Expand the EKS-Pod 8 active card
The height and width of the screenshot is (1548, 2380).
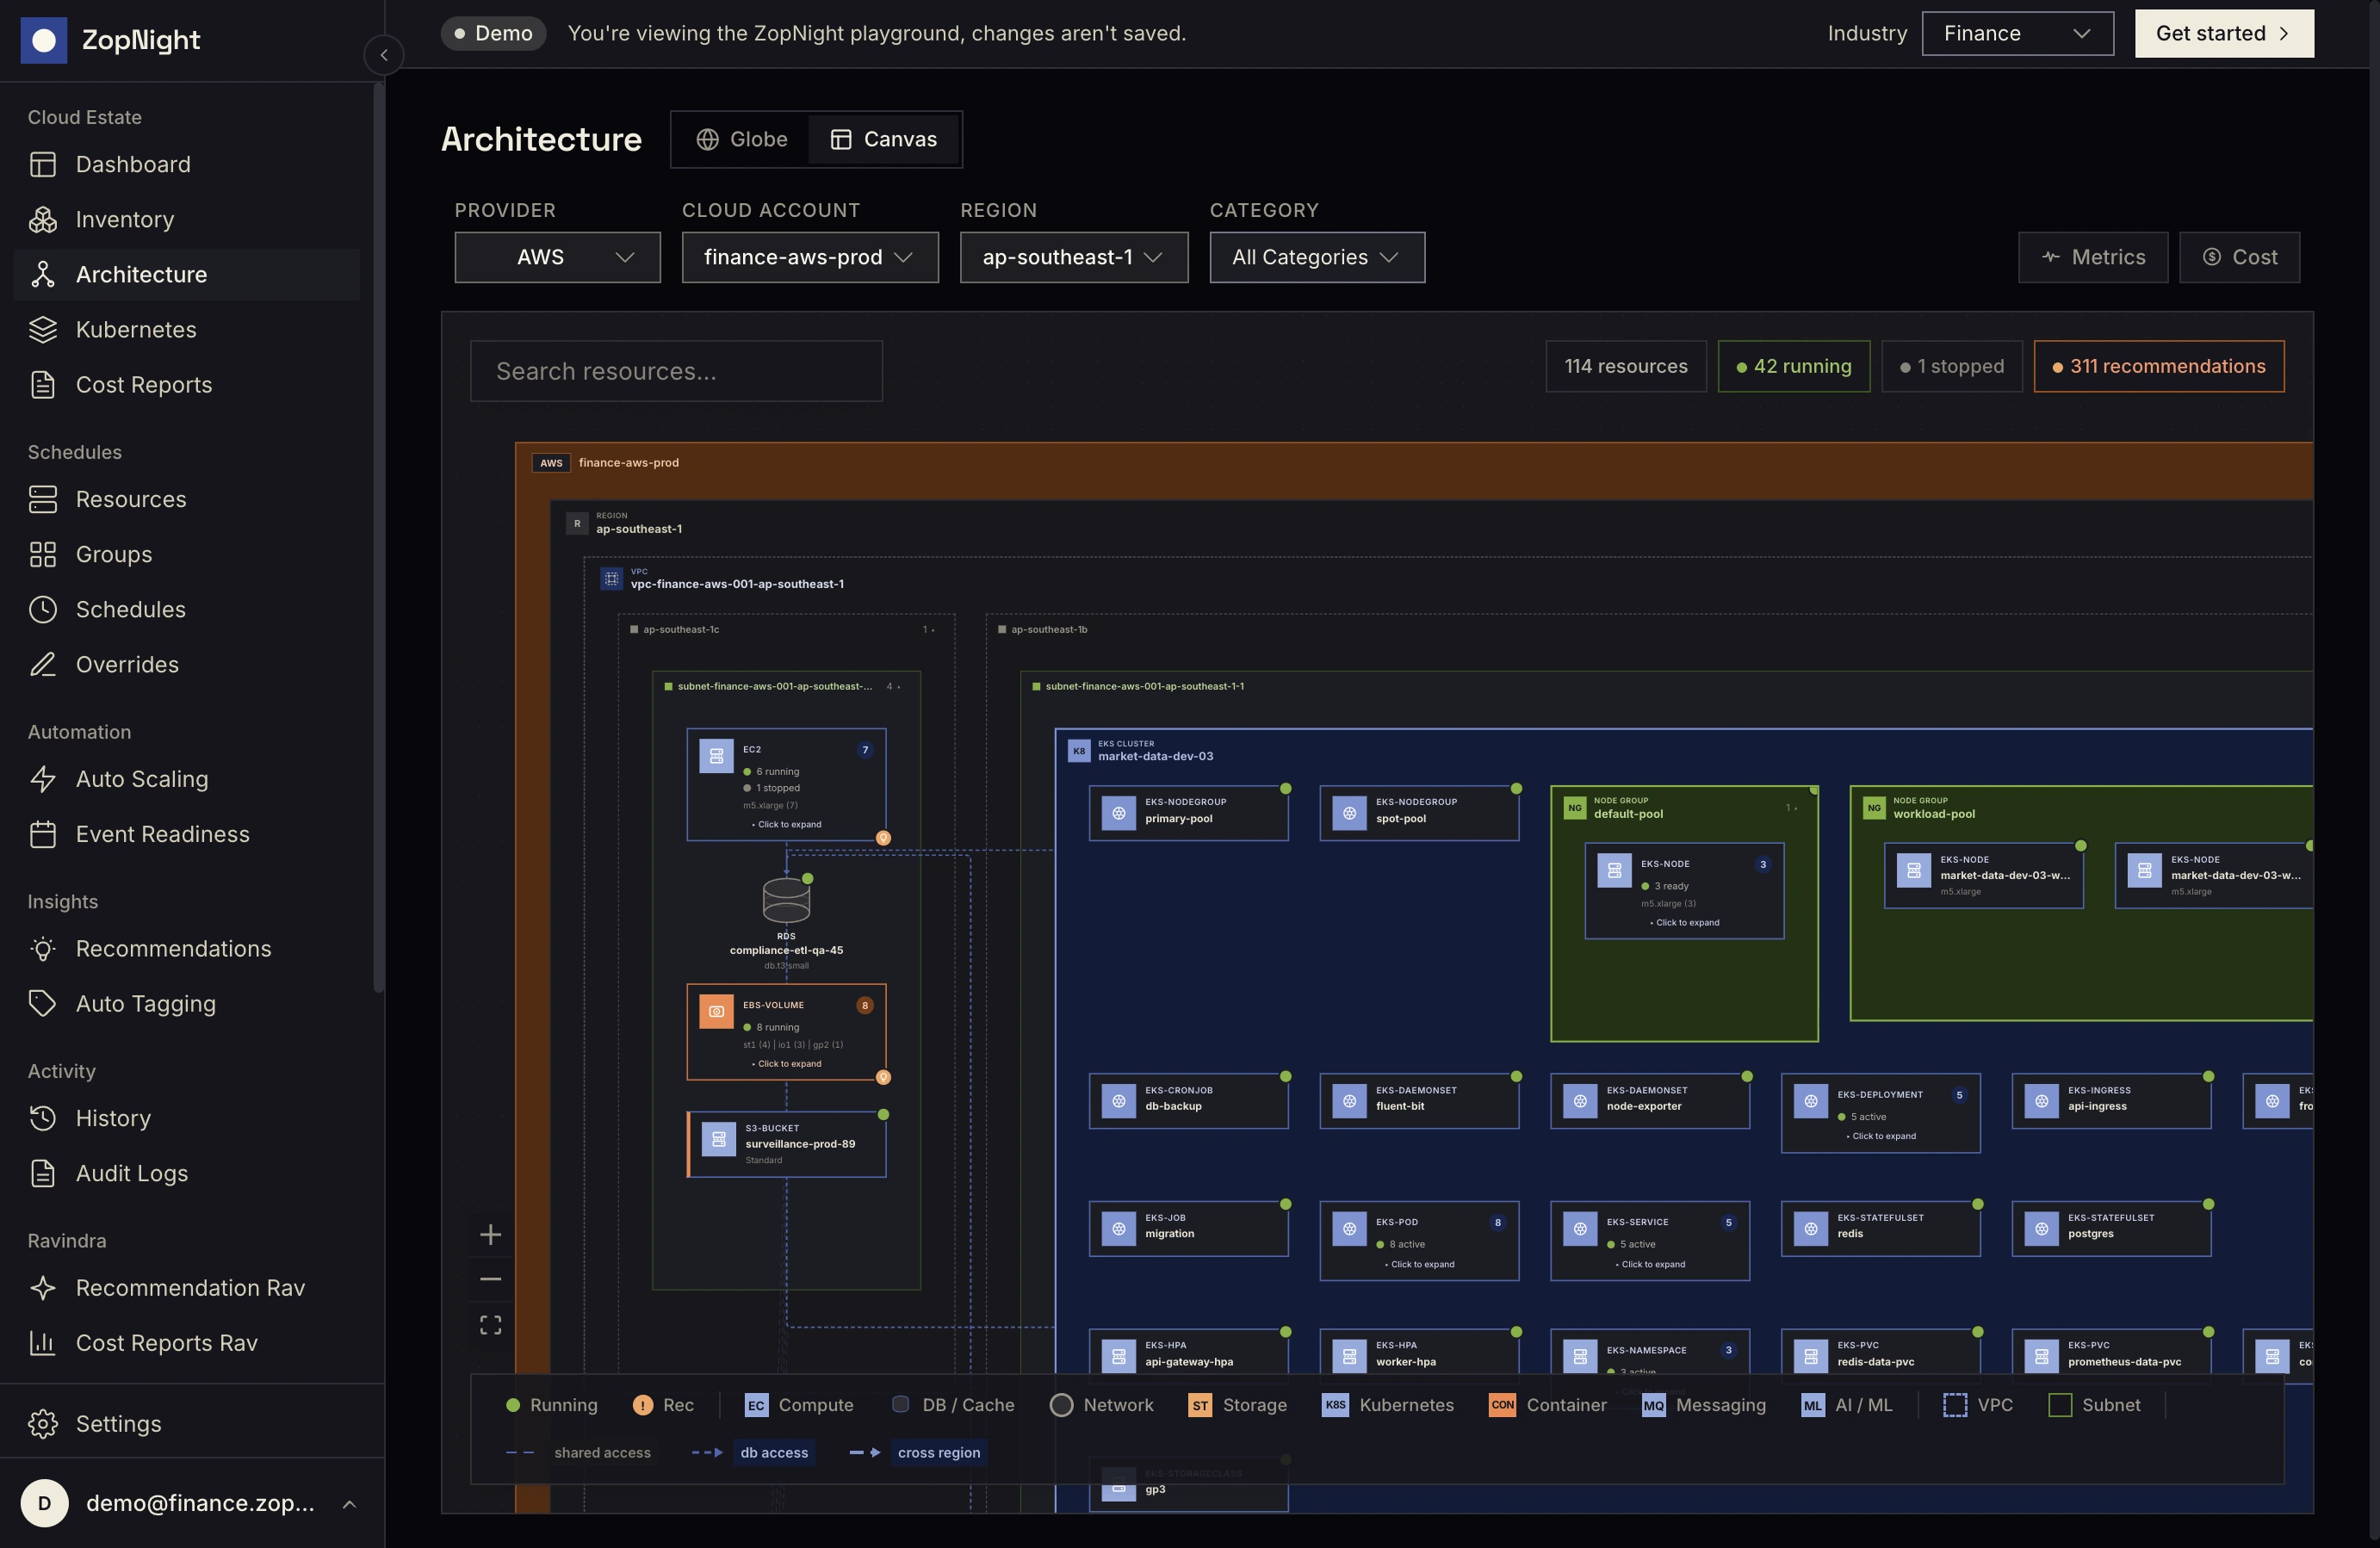1418,1241
